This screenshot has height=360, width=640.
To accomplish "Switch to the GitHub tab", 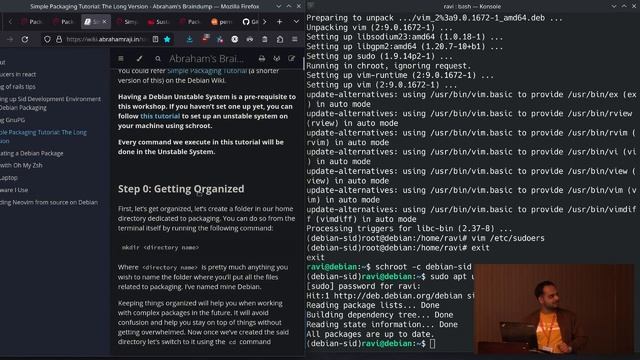I will (250, 22).
